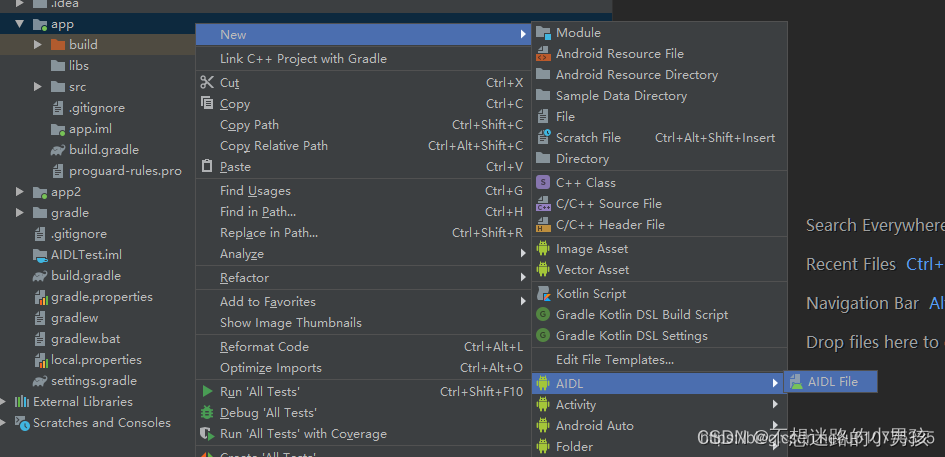The width and height of the screenshot is (945, 457).
Task: Click the green Run play icon
Action: 207,391
